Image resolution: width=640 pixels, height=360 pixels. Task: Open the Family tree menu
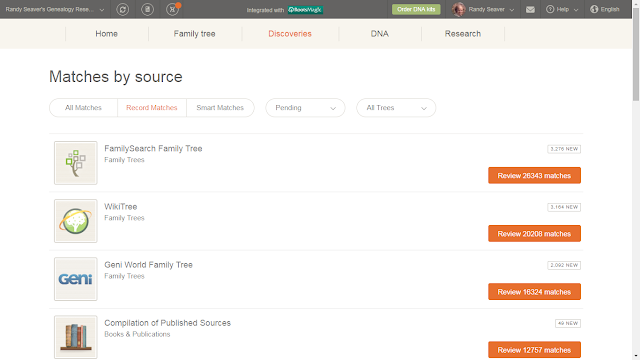tap(194, 34)
